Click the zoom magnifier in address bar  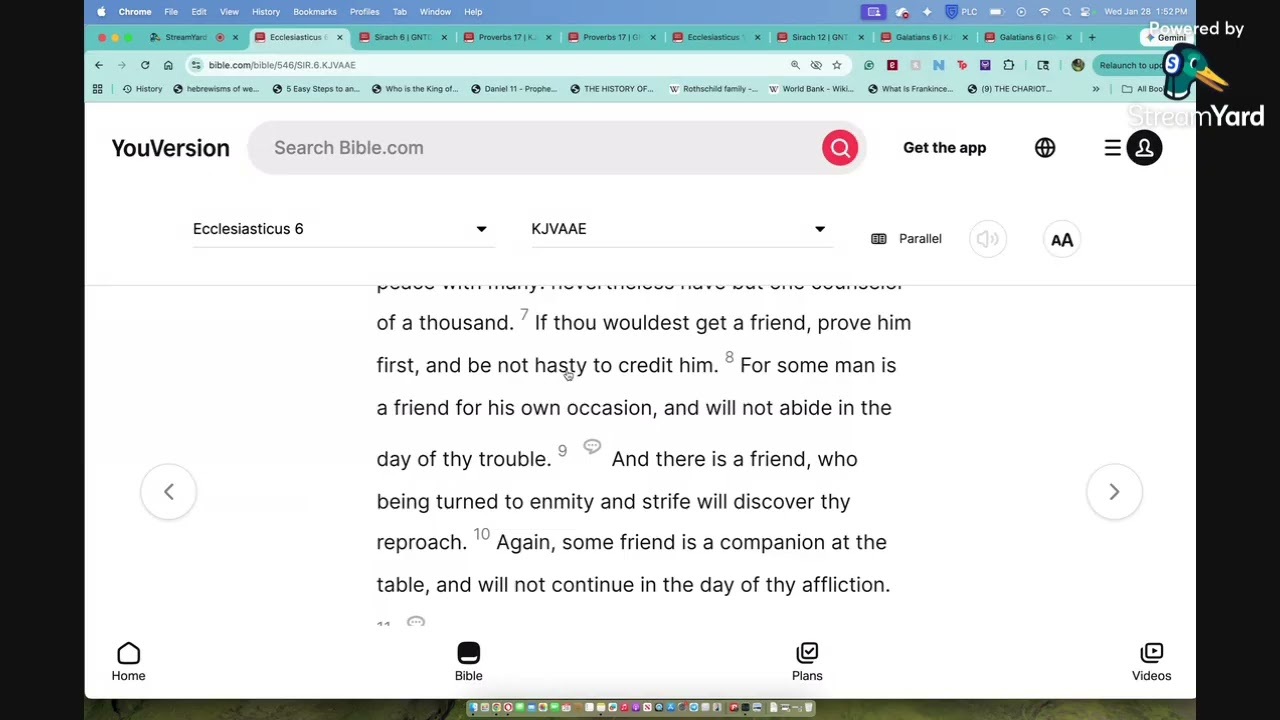click(795, 65)
